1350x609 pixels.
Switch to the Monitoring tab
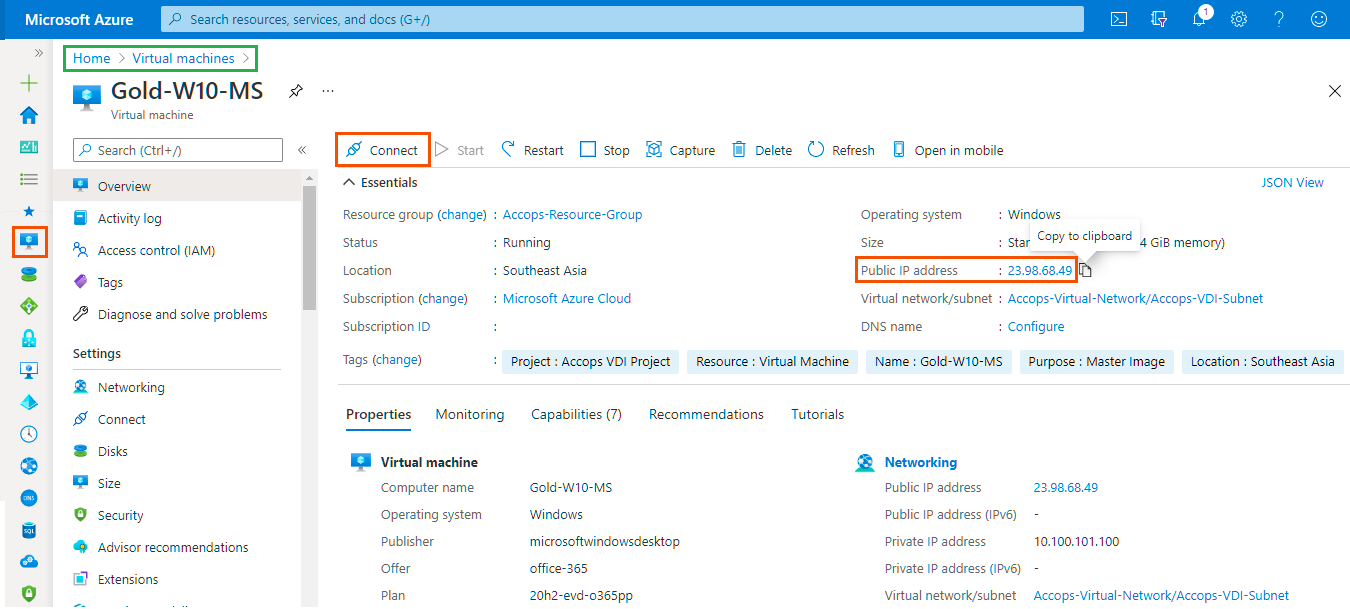470,414
